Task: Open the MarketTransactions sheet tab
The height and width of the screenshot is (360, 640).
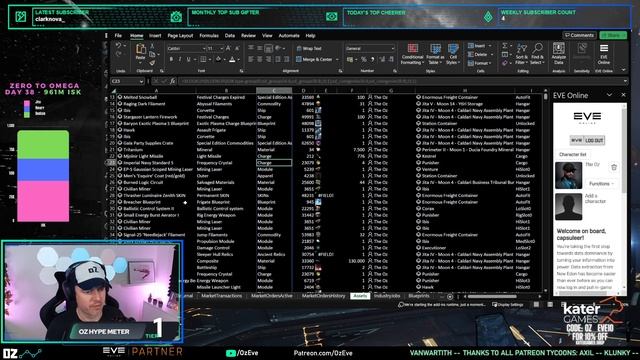Action: 222,296
